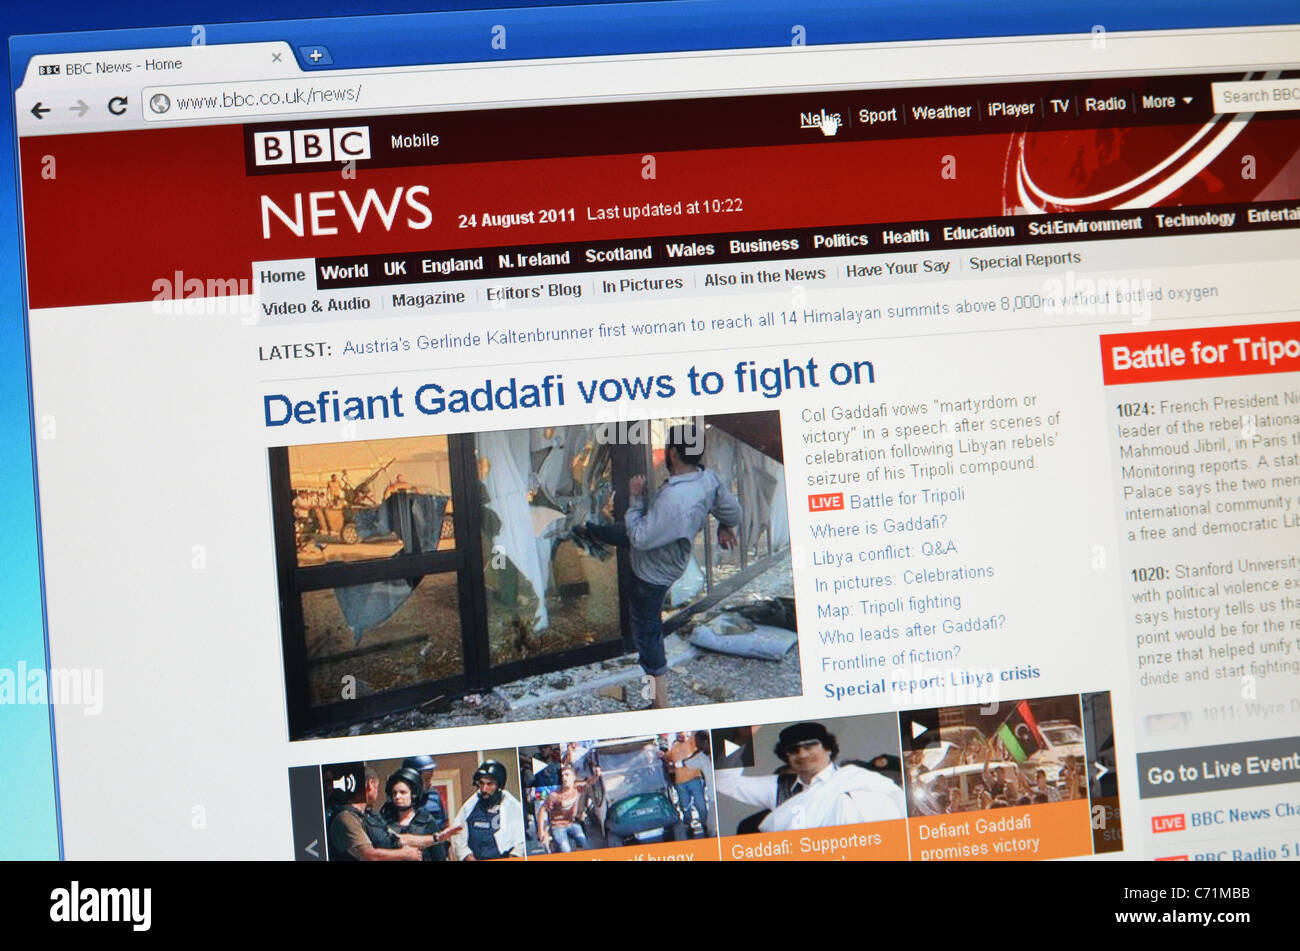Click the BBC logo blocks
Screen dimensions: 1300x951
tap(311, 146)
